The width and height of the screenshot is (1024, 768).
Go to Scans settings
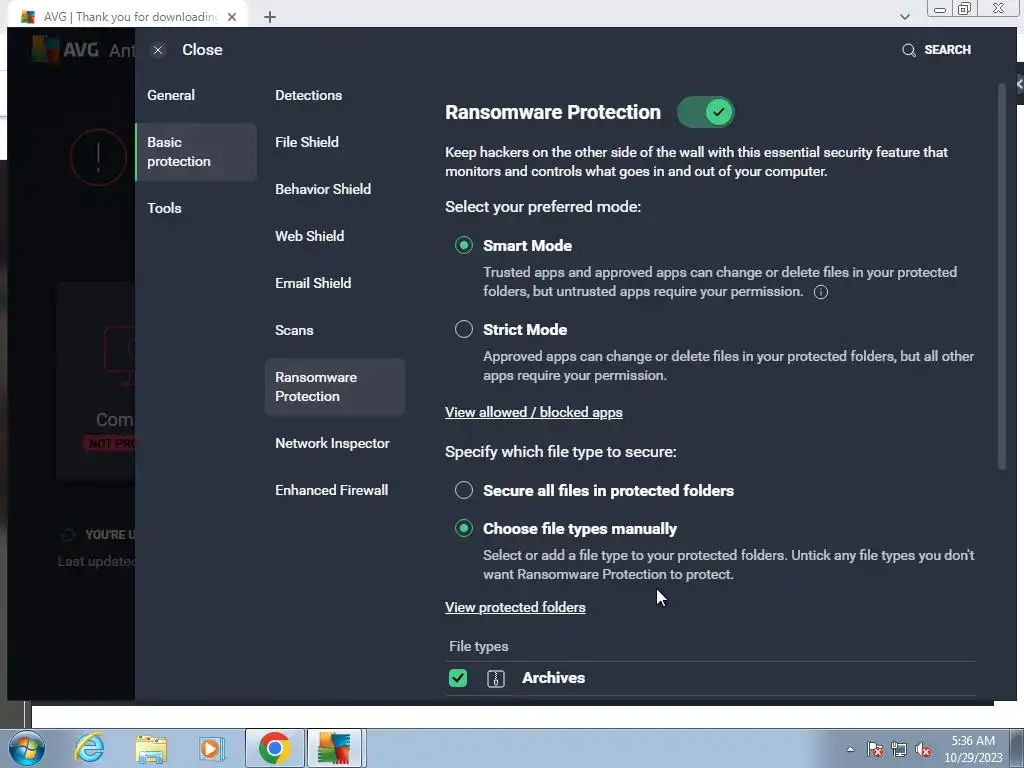[295, 330]
